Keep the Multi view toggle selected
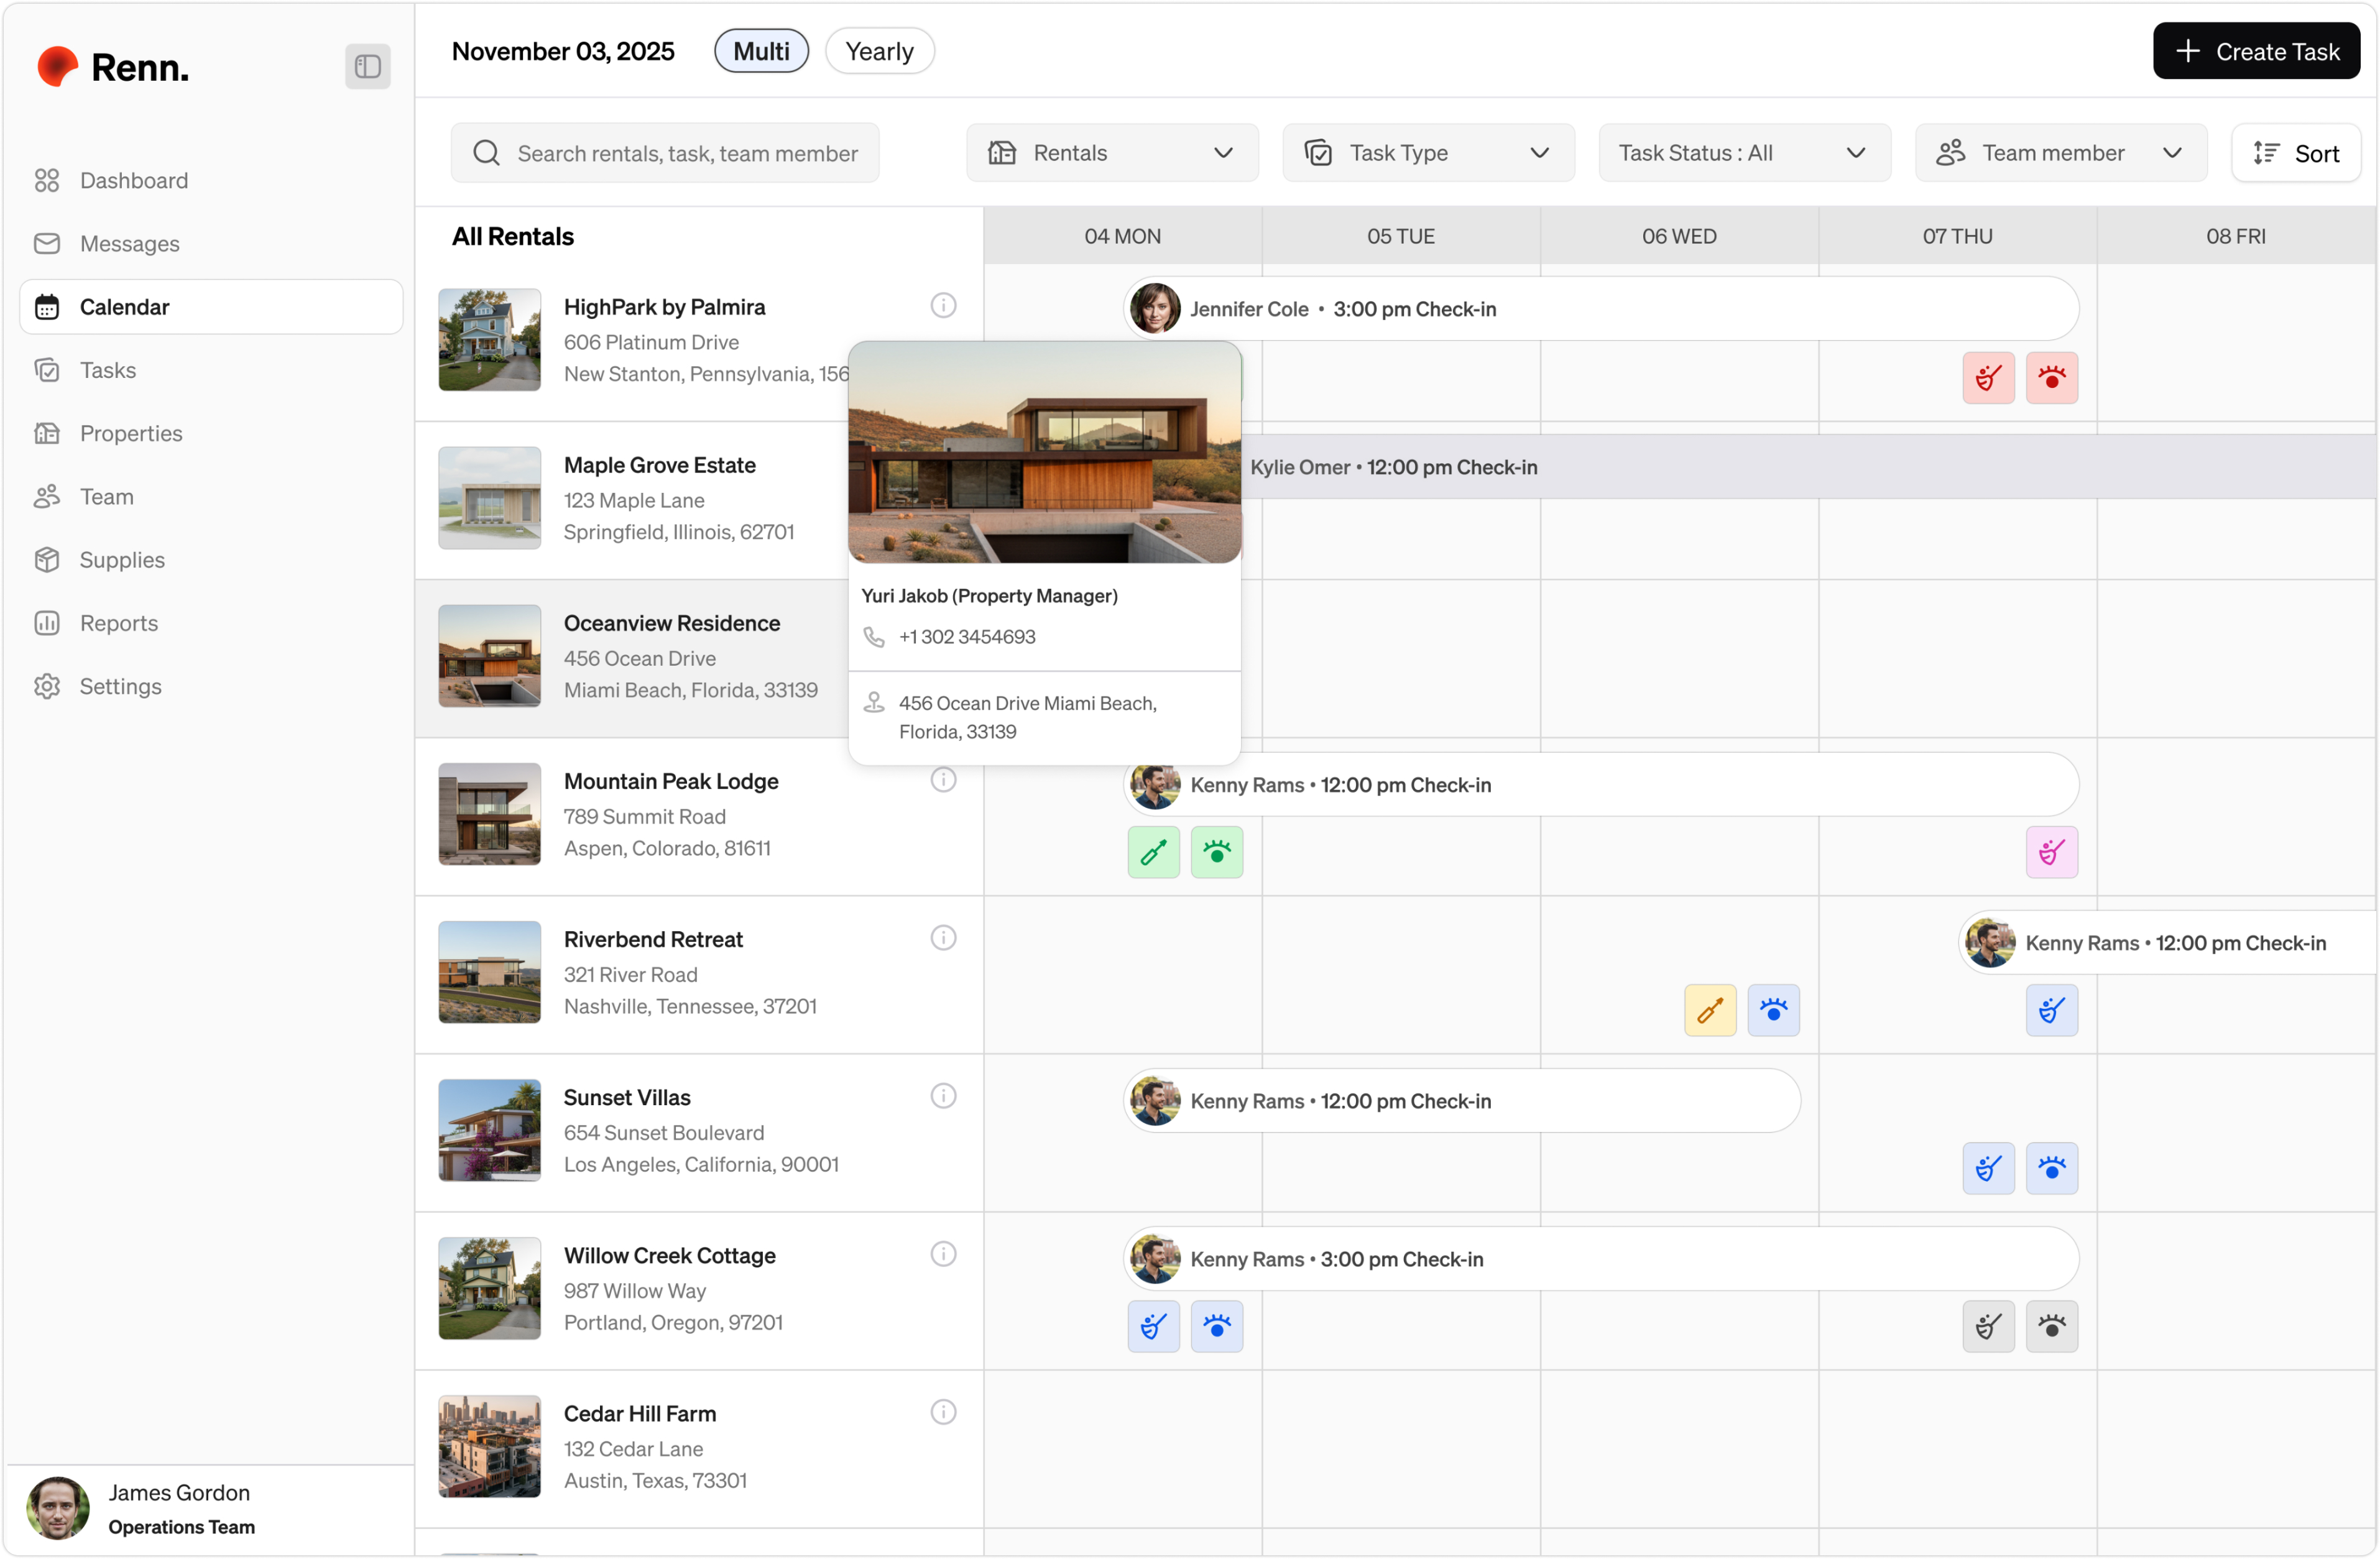This screenshot has width=2380, height=1559. point(760,50)
